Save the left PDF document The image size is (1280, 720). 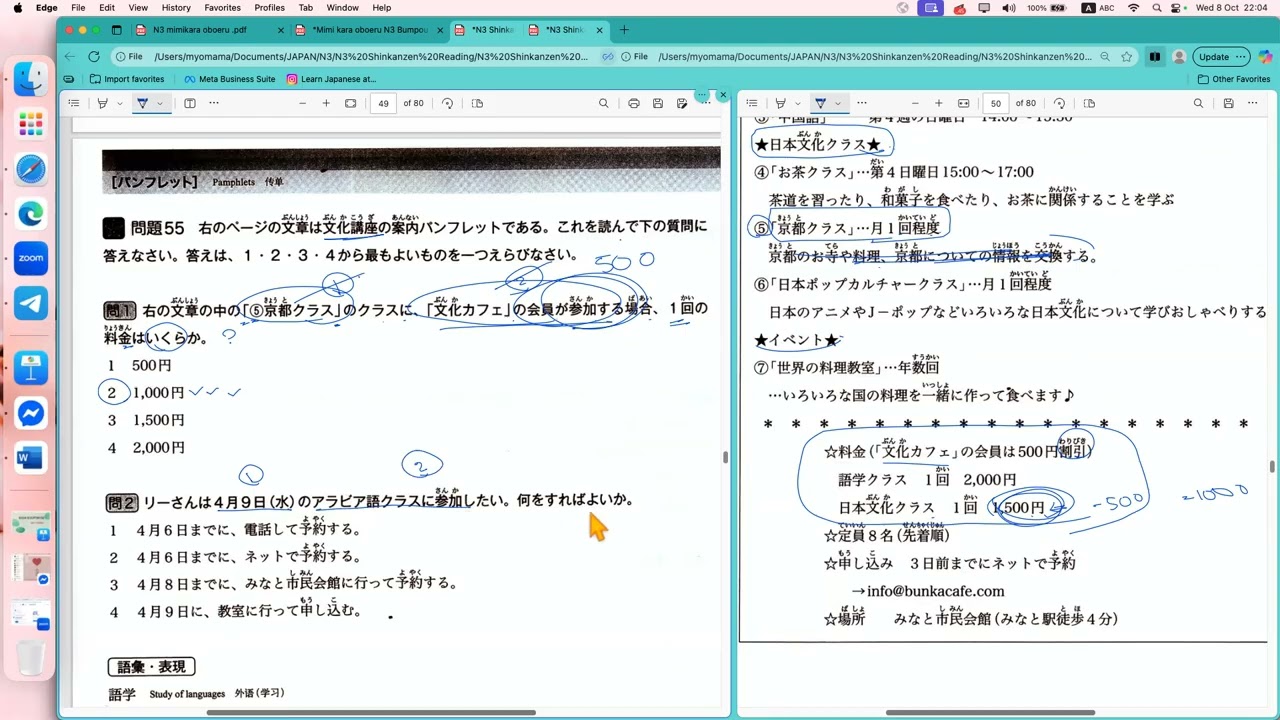(658, 103)
